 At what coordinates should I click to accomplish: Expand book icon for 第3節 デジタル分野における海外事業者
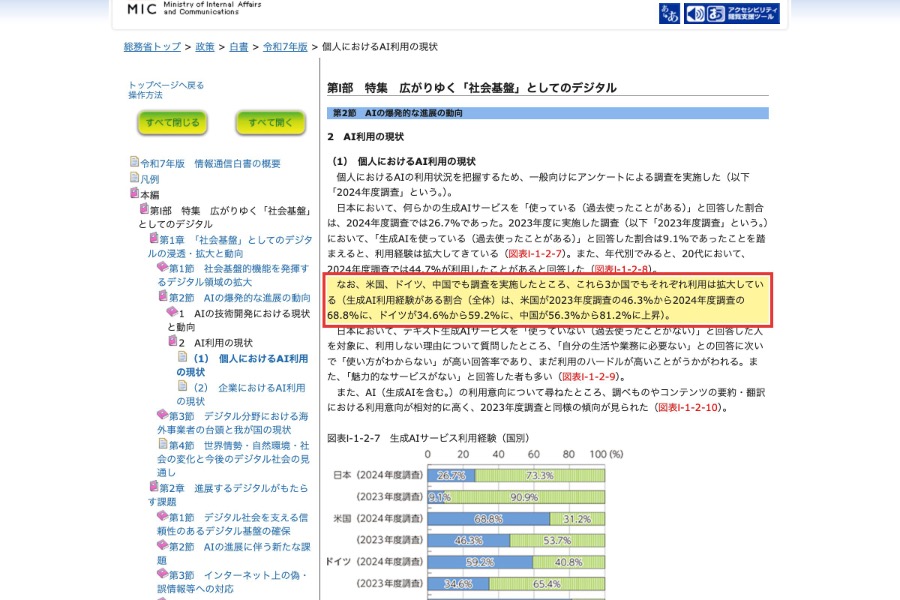[162, 415]
